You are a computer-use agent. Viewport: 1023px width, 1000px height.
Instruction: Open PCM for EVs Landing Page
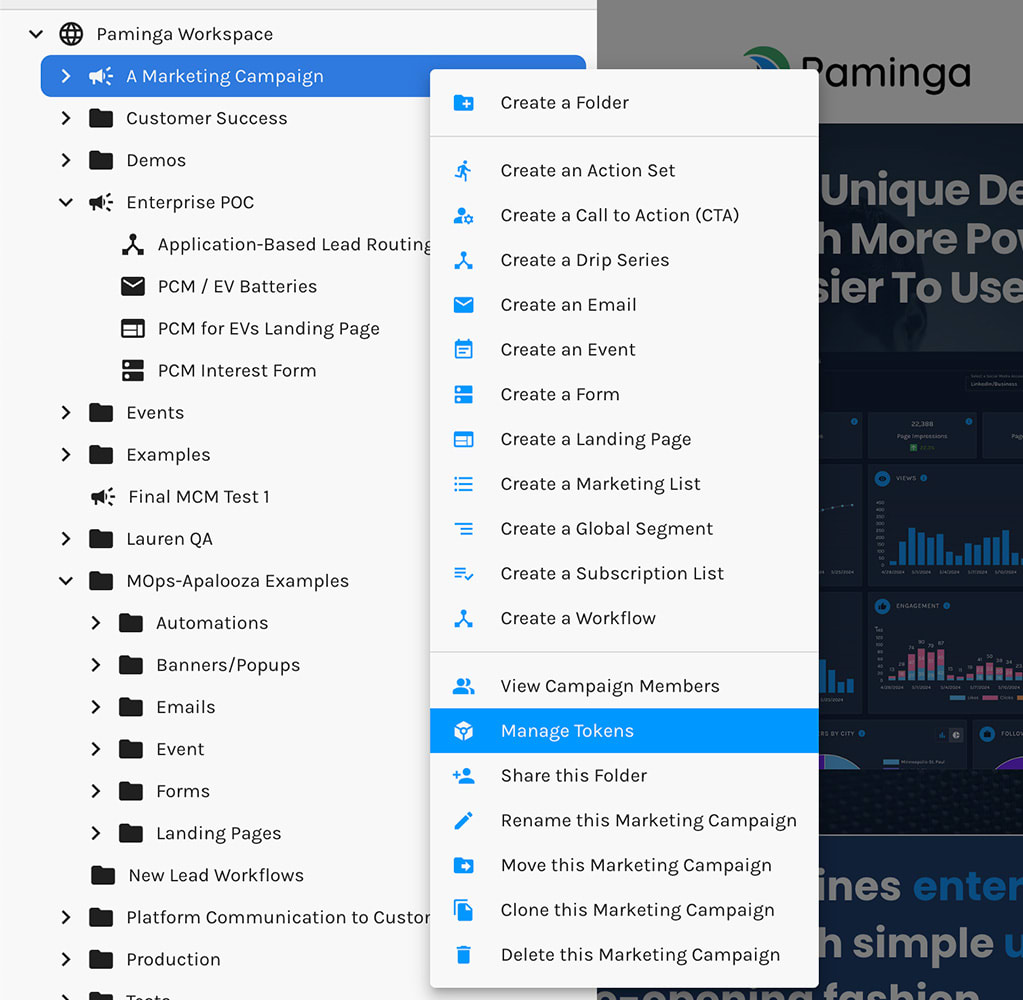pos(268,329)
